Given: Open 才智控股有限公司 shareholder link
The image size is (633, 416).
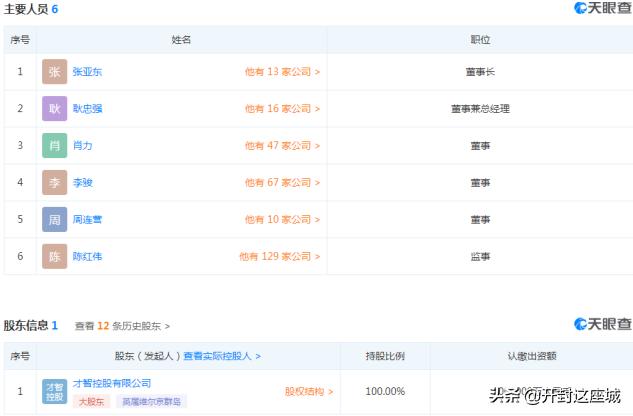Looking at the screenshot, I should pos(112,383).
